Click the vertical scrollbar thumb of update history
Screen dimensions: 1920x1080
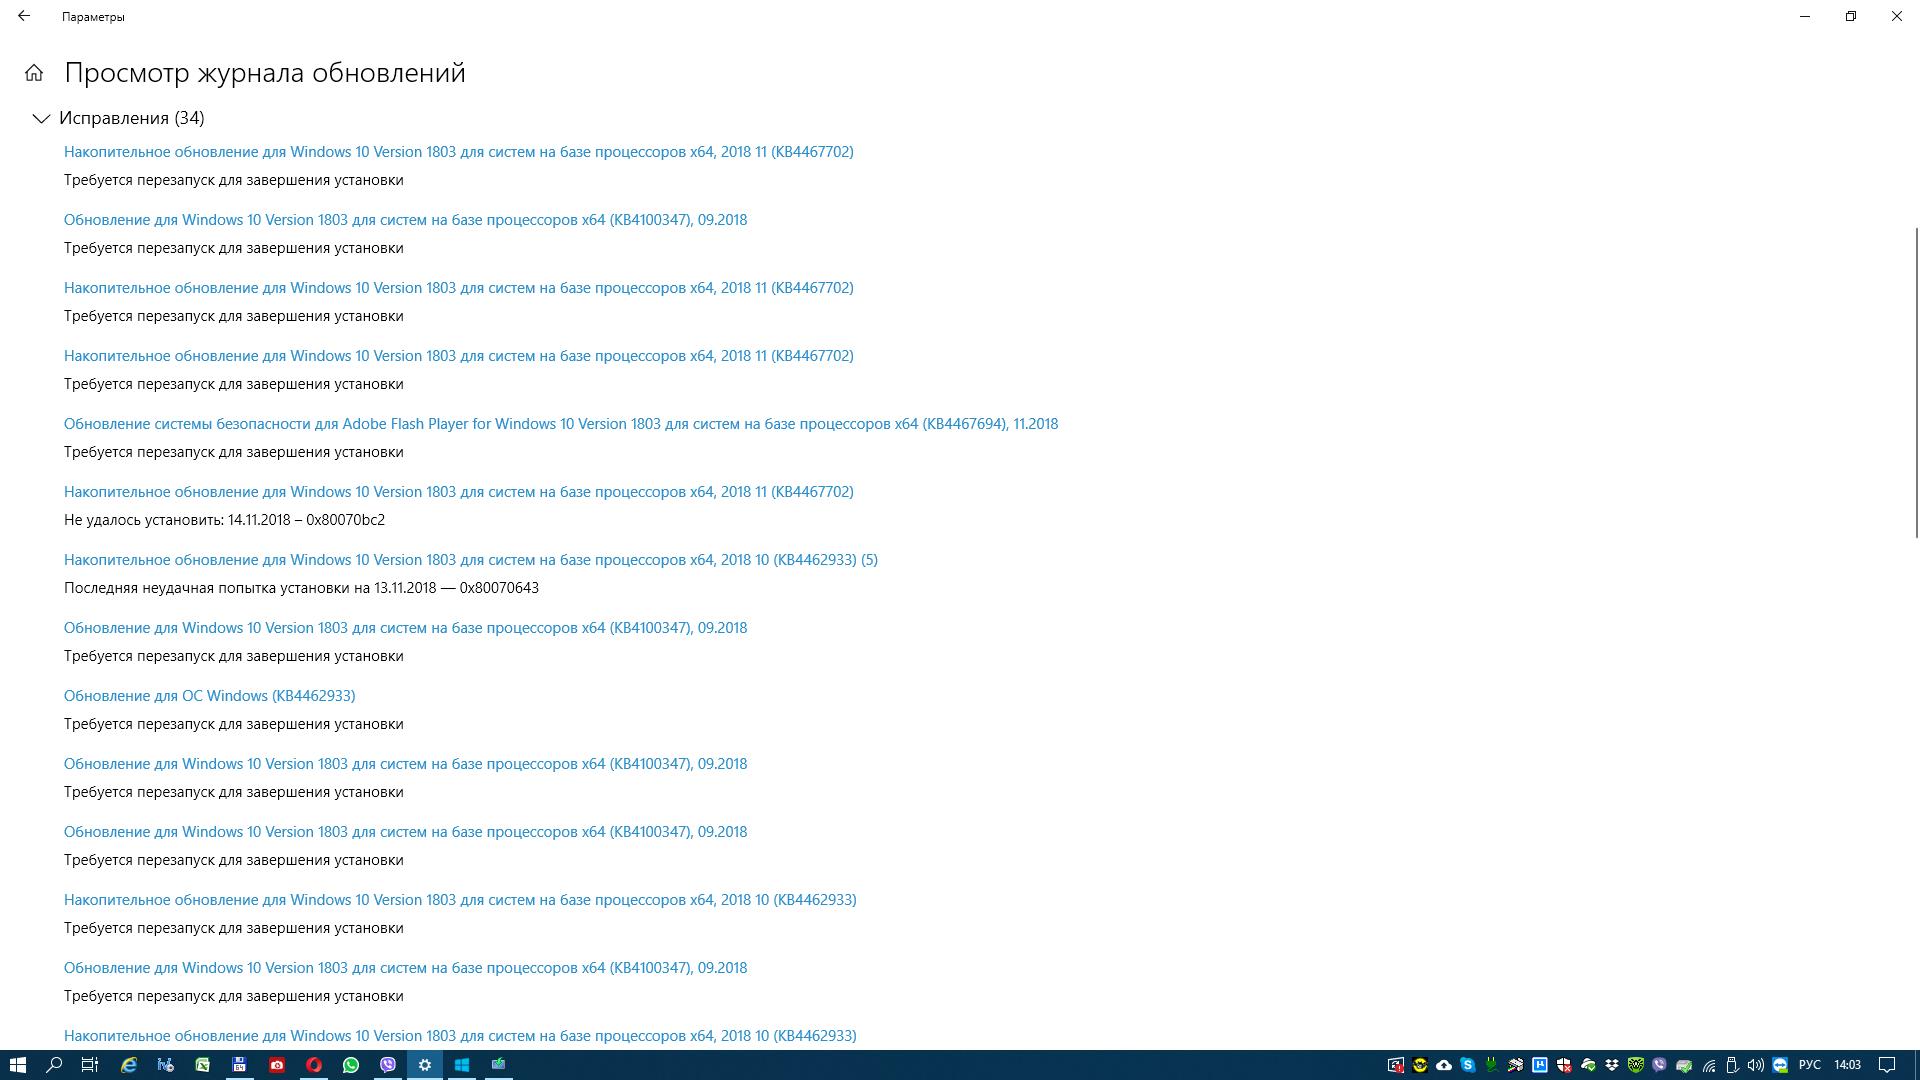click(x=1916, y=383)
